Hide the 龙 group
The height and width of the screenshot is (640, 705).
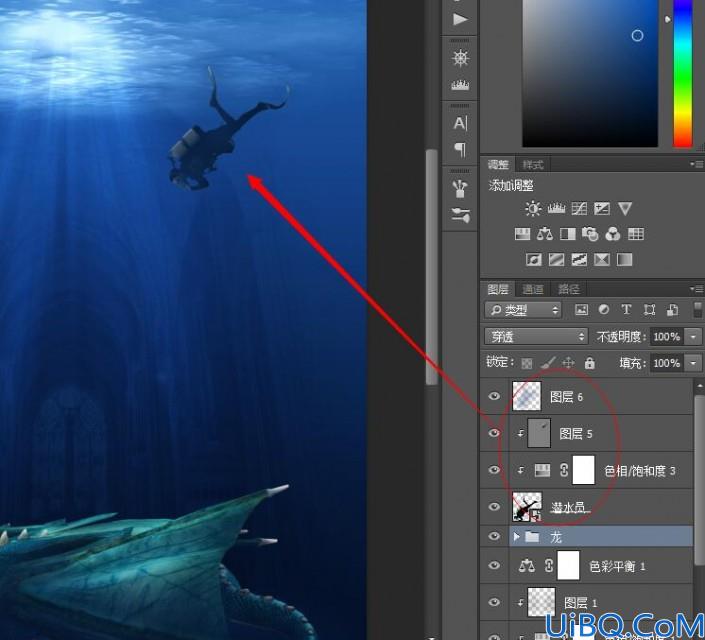[494, 536]
